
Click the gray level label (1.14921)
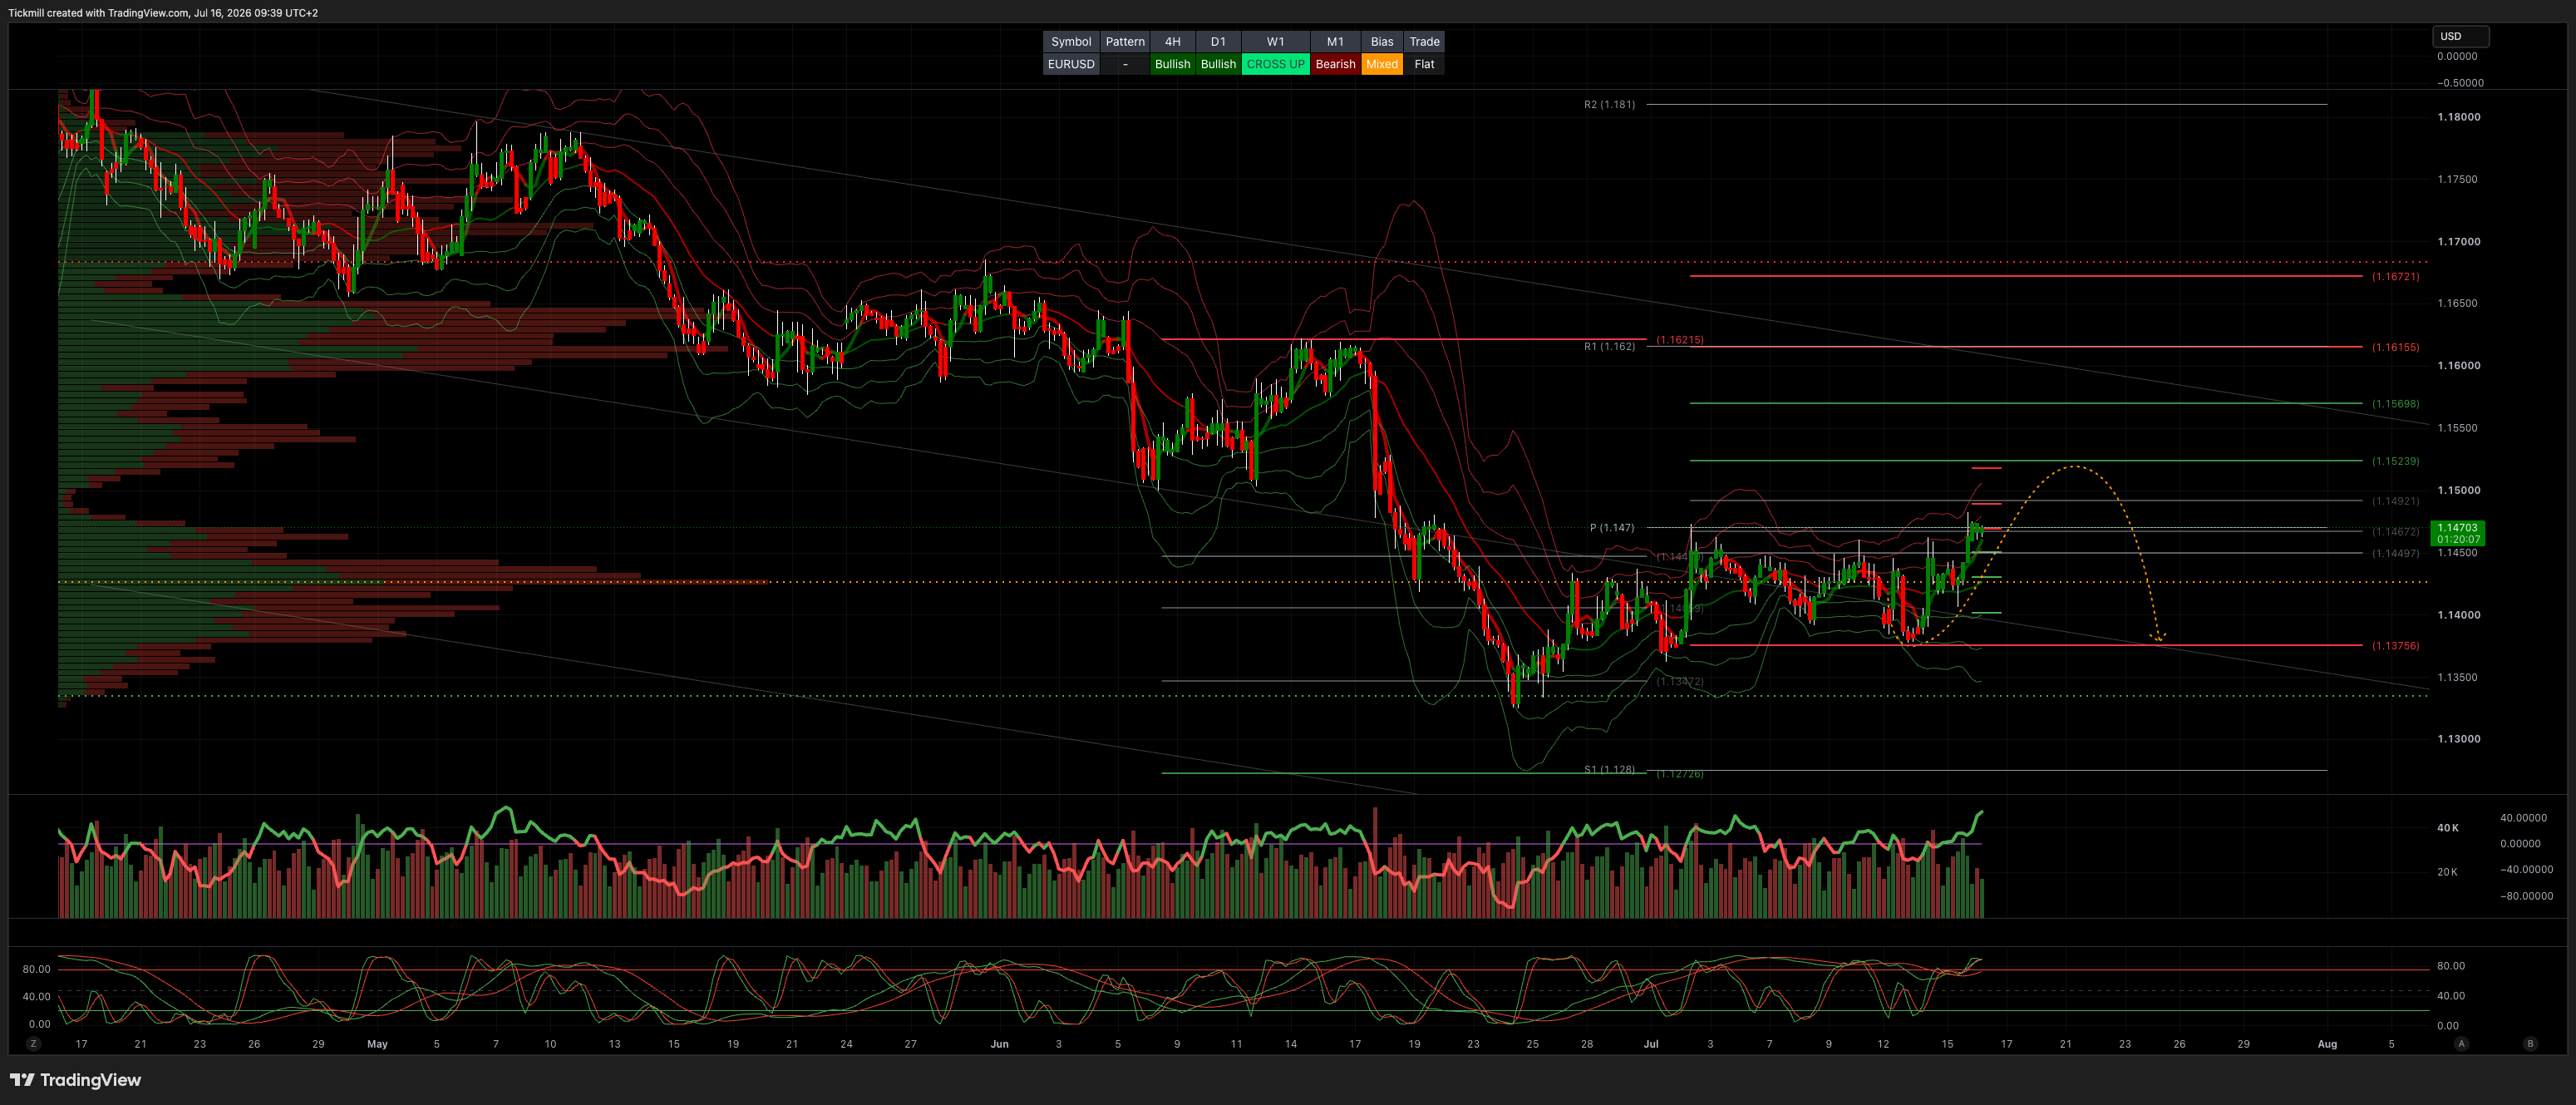point(2395,501)
